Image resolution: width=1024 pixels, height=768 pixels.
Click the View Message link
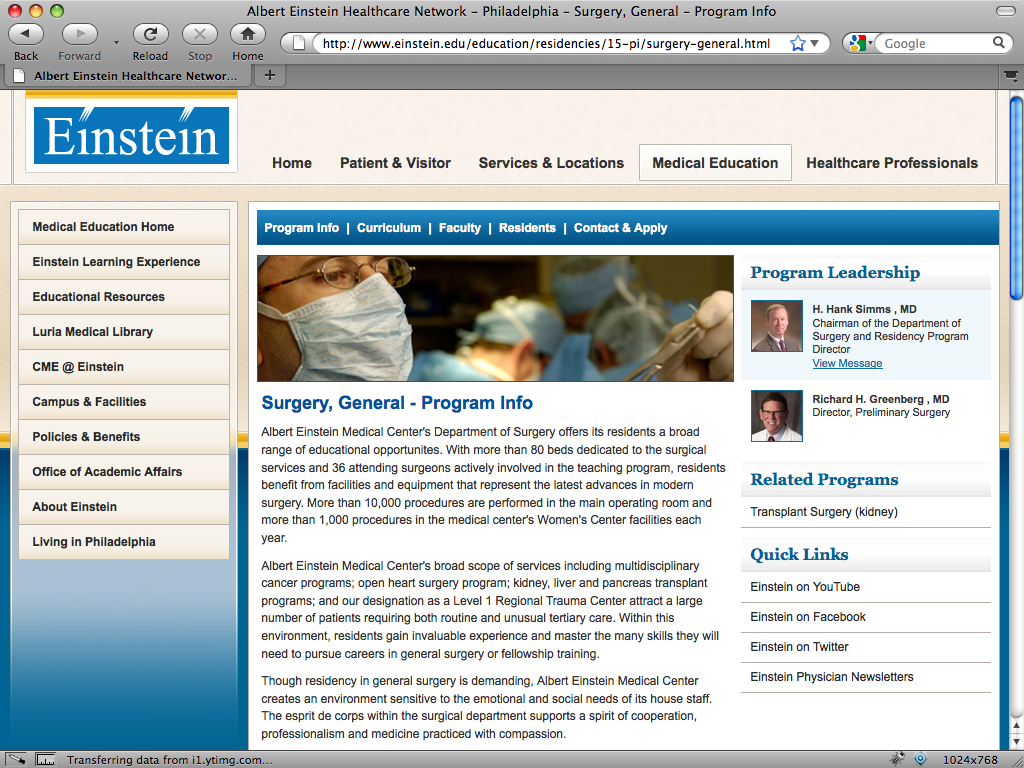tap(847, 363)
